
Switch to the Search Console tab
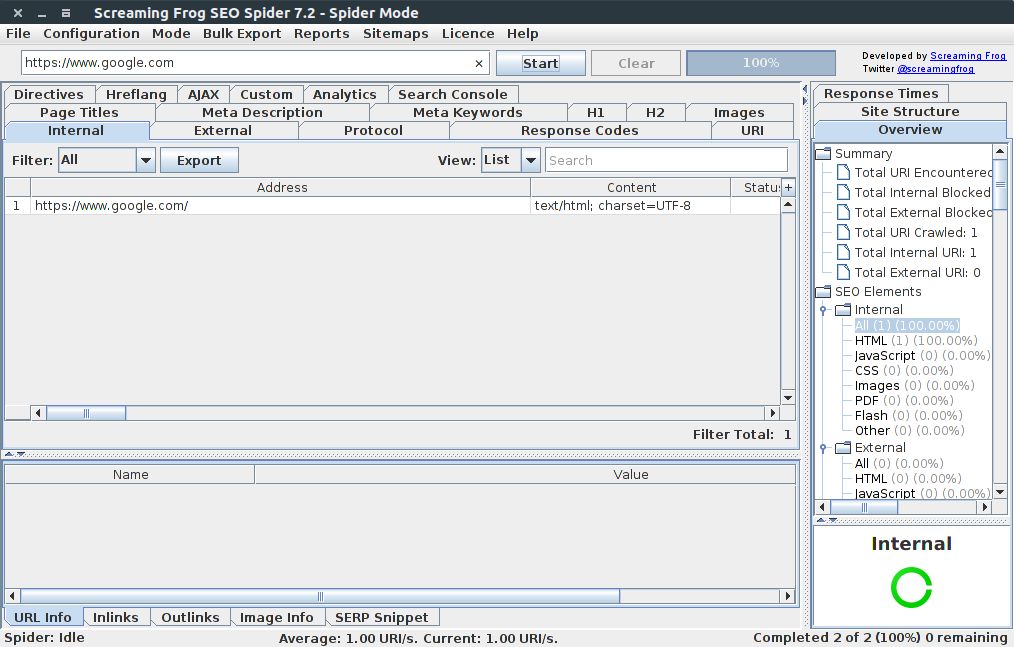click(453, 94)
